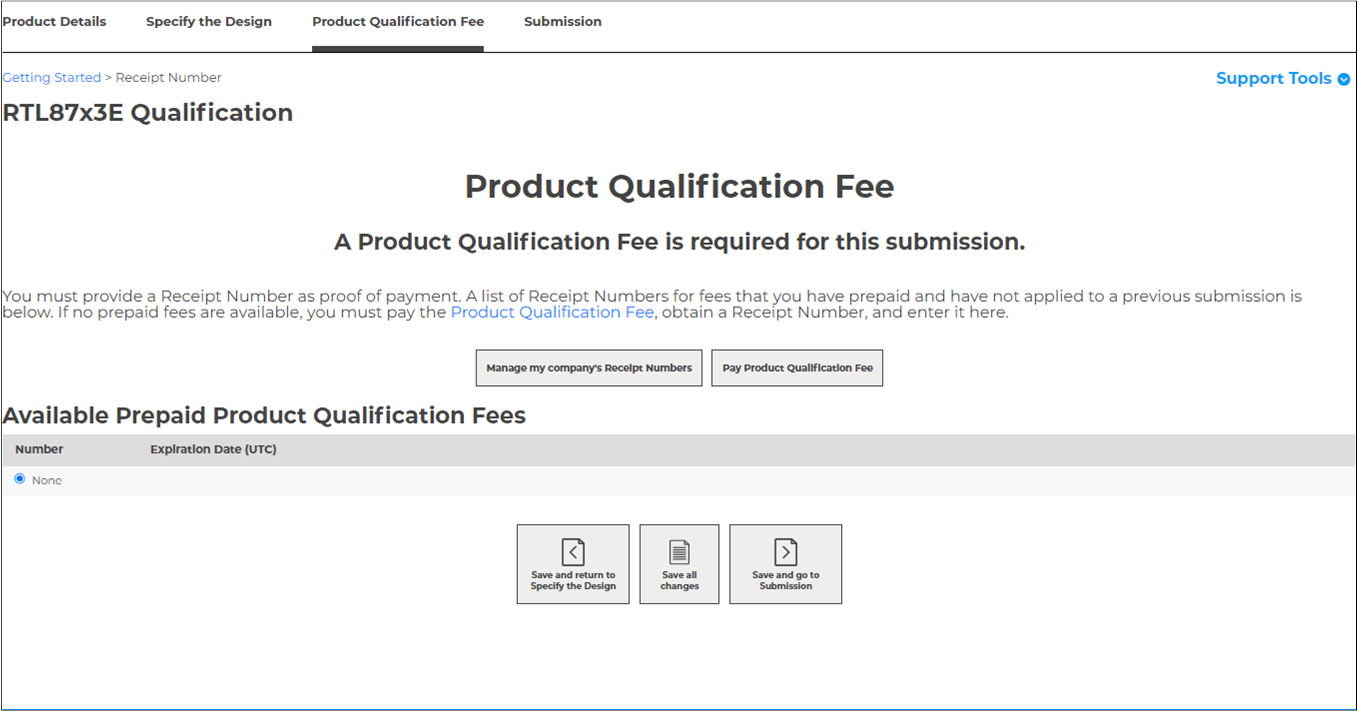Screen dimensions: 1358x711
Task: Follow the Getting Started breadcrumb link
Action: coord(52,77)
